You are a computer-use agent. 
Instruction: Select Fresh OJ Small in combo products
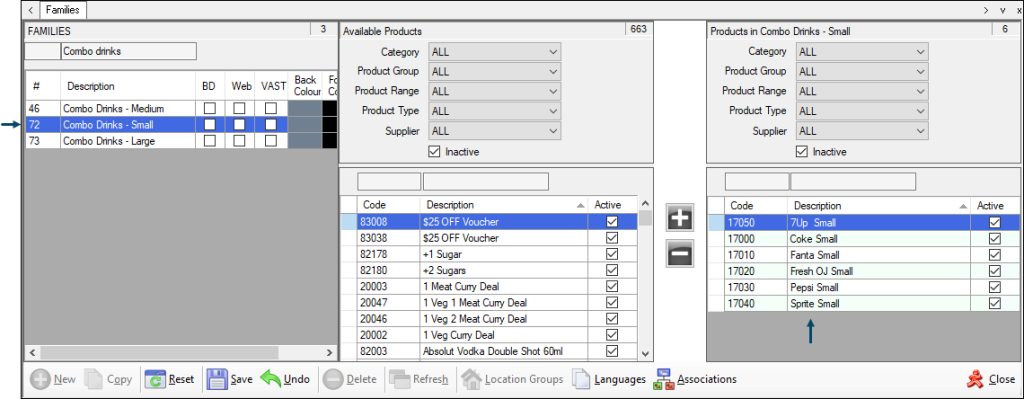pyautogui.click(x=864, y=271)
